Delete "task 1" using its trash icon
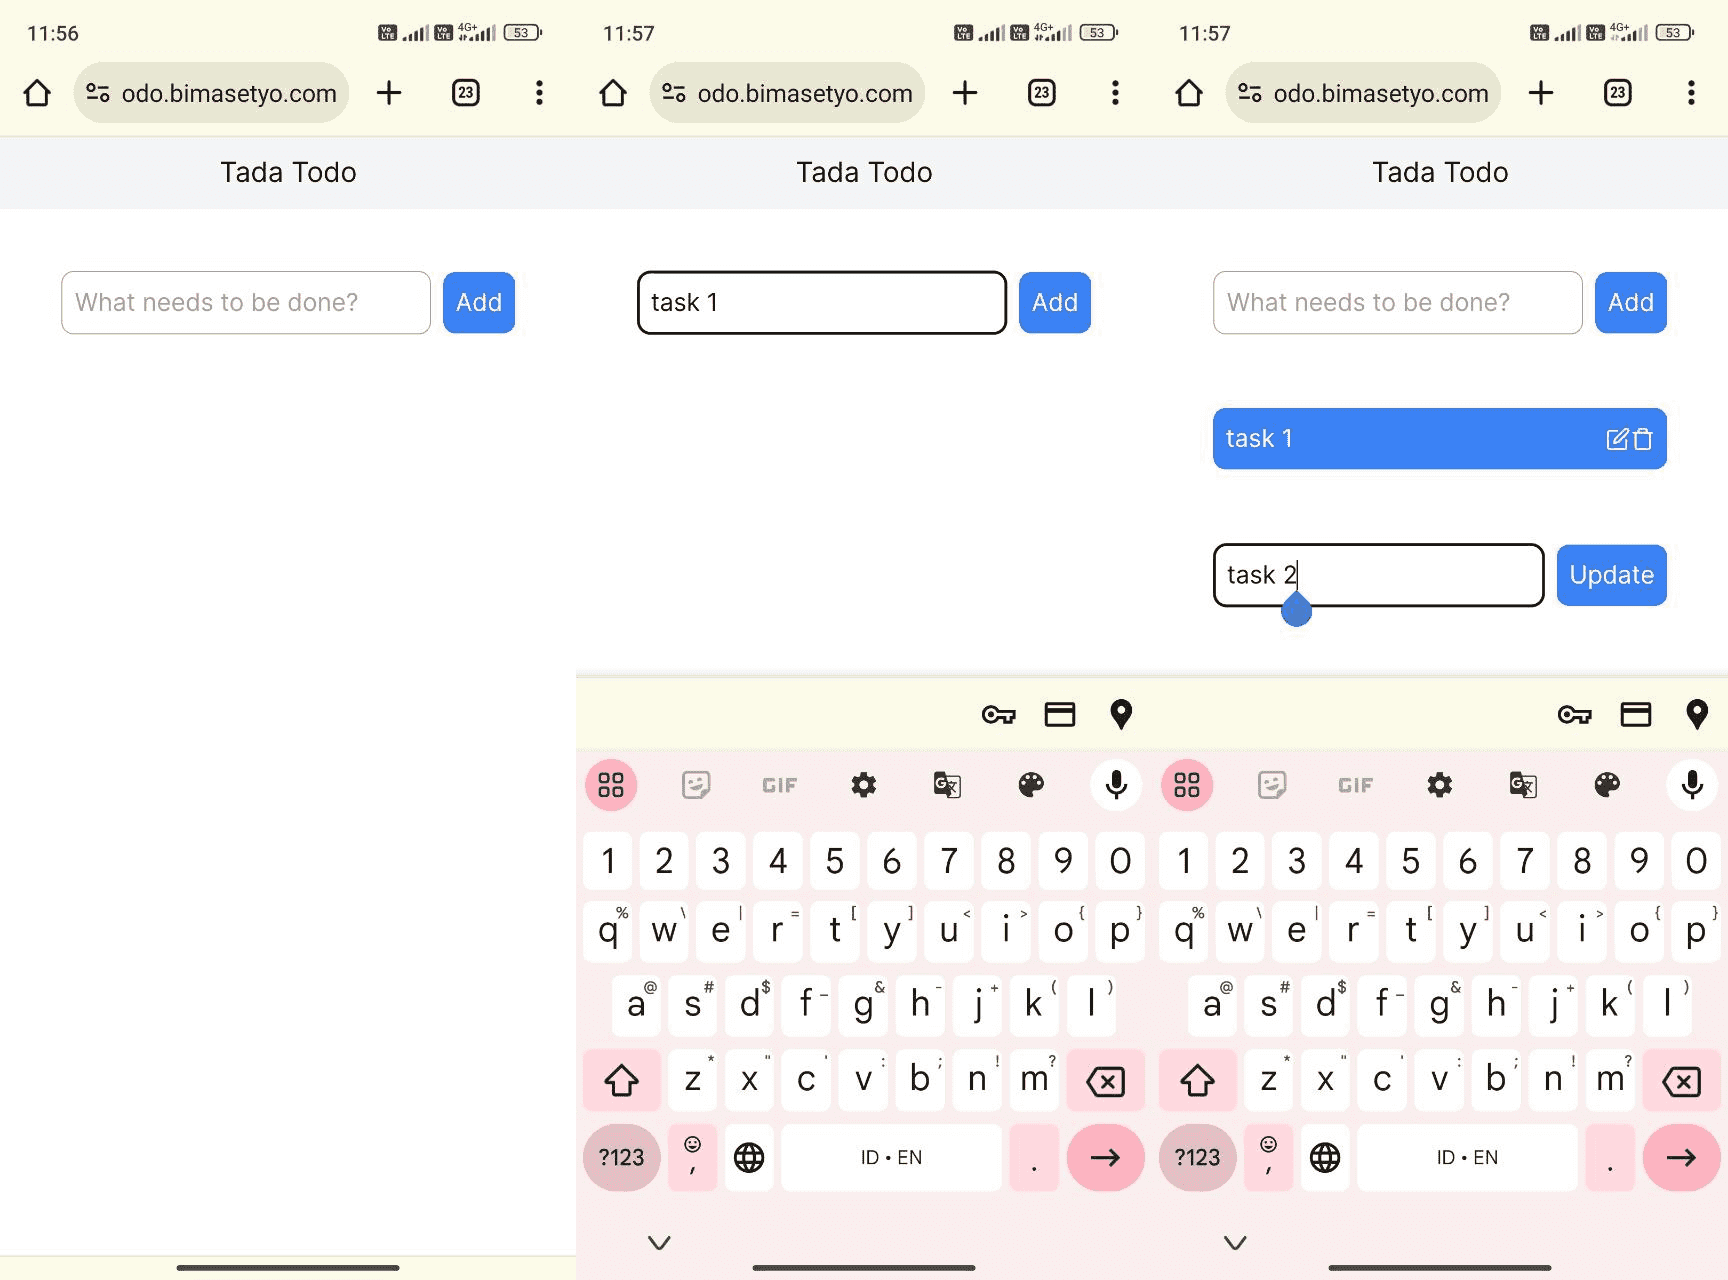The width and height of the screenshot is (1728, 1280). [1643, 439]
